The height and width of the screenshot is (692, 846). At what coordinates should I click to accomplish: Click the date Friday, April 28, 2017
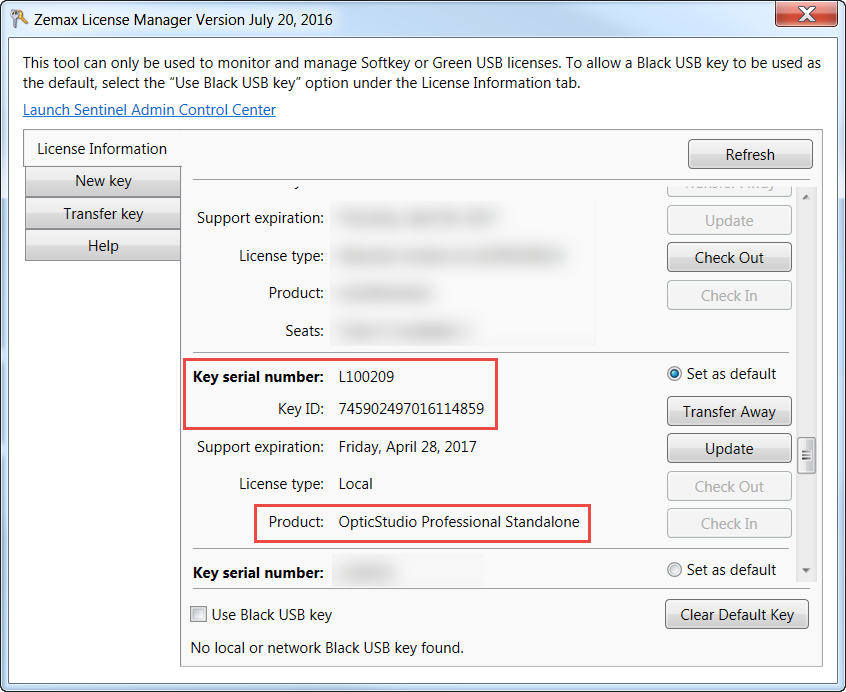click(x=407, y=447)
